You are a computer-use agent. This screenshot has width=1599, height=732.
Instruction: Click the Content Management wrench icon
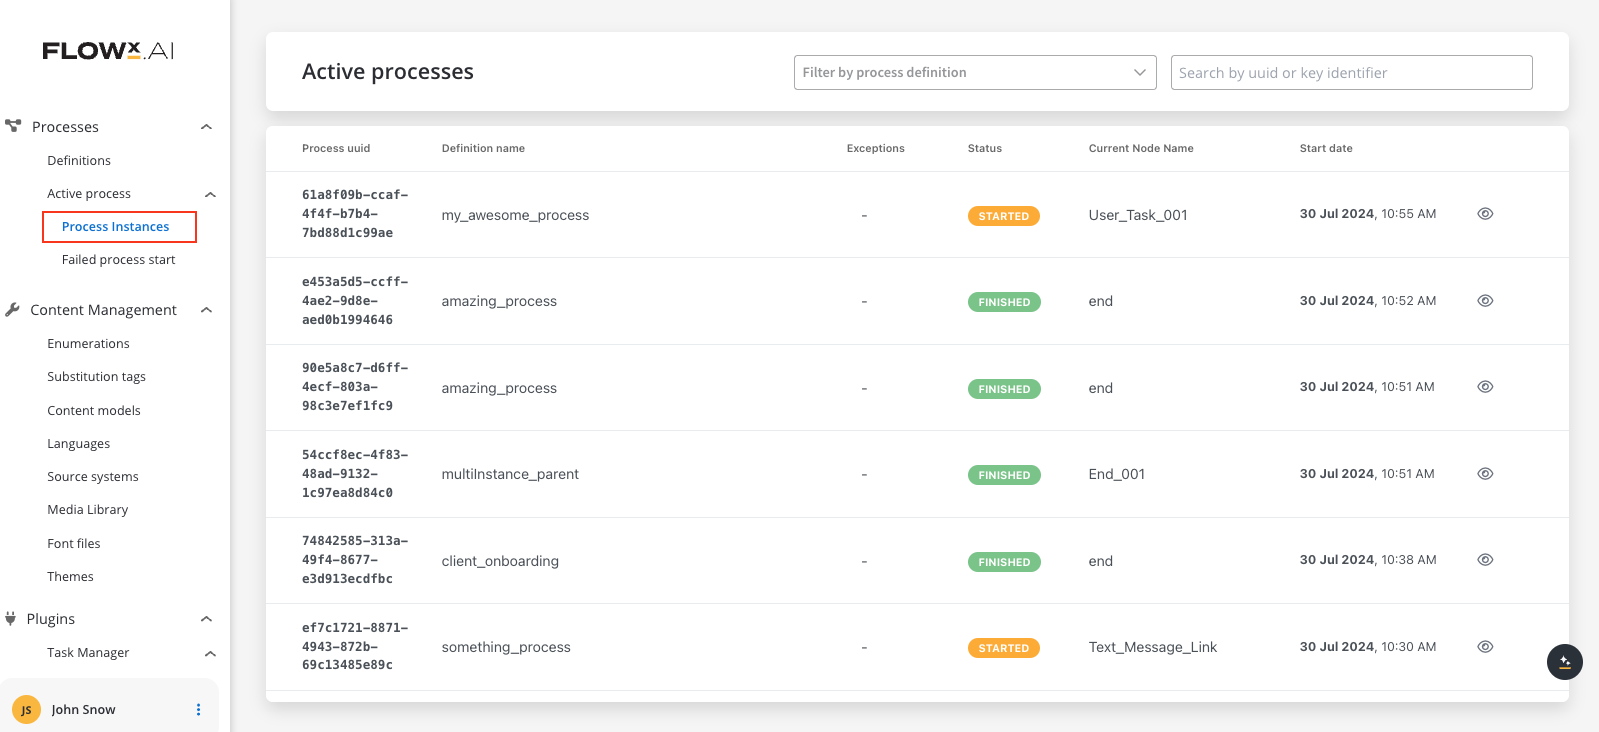click(x=12, y=310)
